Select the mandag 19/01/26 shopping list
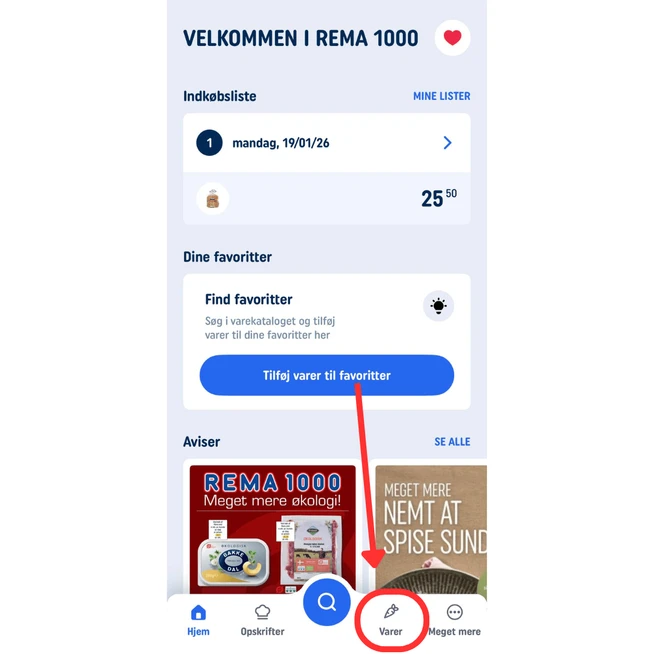654x654 pixels. pyautogui.click(x=327, y=143)
